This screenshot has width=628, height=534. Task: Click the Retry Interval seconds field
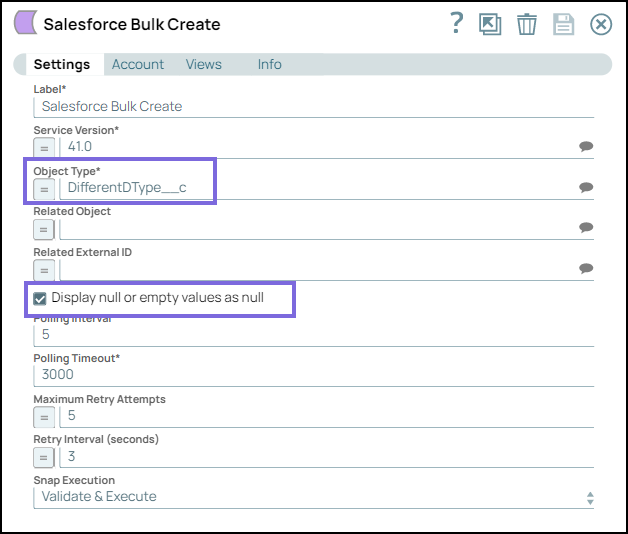tap(326, 457)
